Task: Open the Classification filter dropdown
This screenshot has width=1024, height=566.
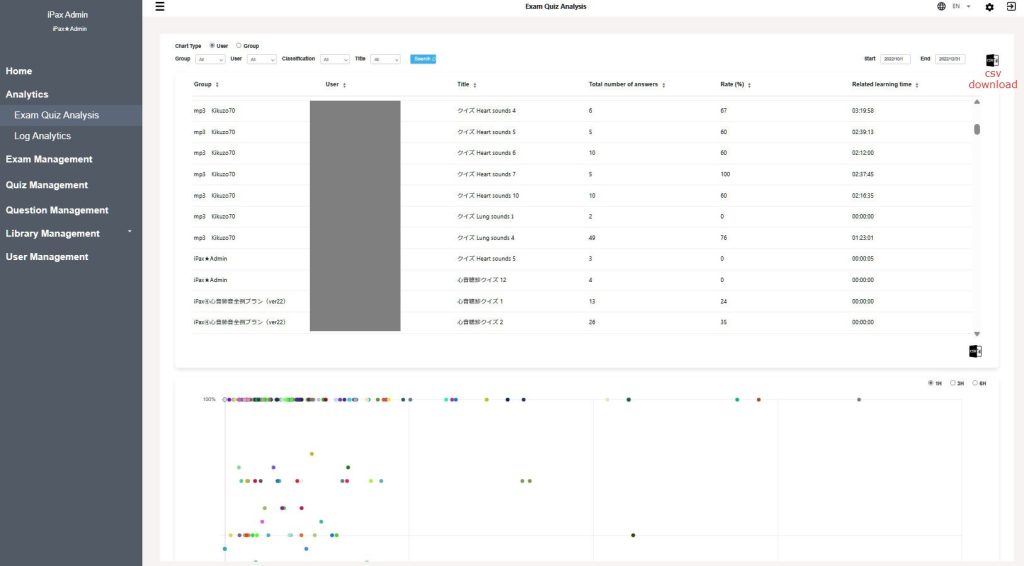Action: [335, 60]
